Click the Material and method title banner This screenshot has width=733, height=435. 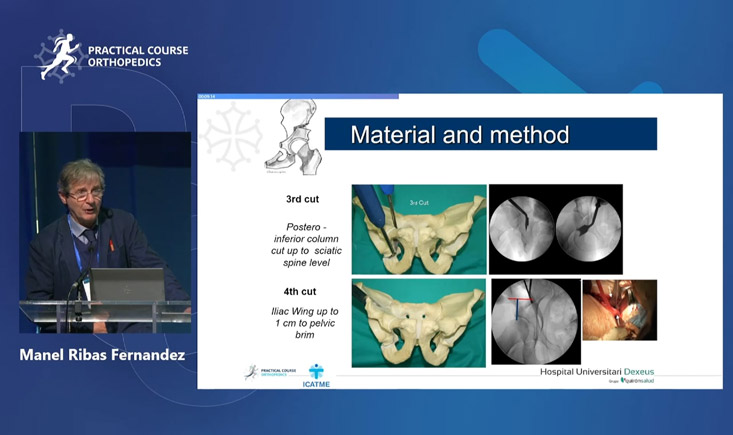pos(489,134)
